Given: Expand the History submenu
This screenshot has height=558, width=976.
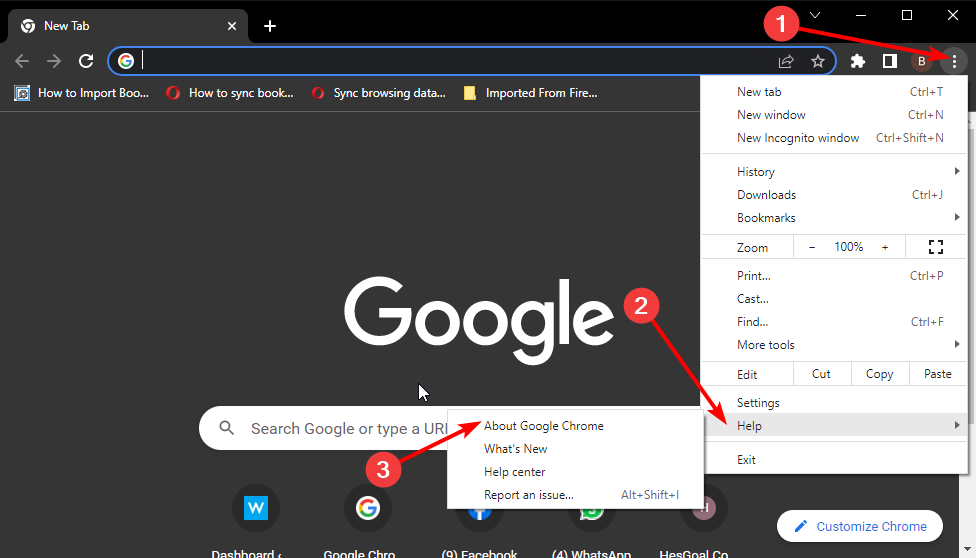Looking at the screenshot, I should [834, 171].
